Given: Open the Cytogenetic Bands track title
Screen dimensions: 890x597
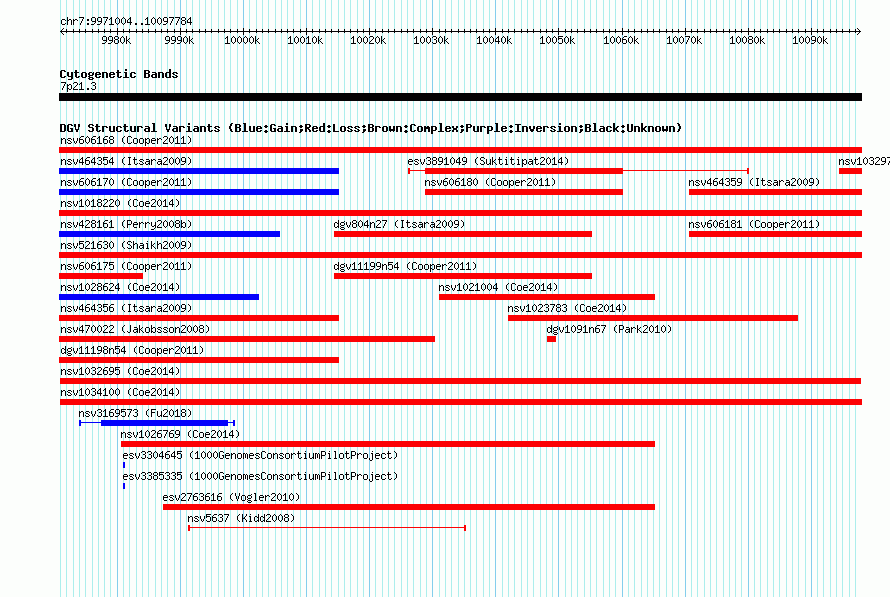Looking at the screenshot, I should pyautogui.click(x=119, y=74).
